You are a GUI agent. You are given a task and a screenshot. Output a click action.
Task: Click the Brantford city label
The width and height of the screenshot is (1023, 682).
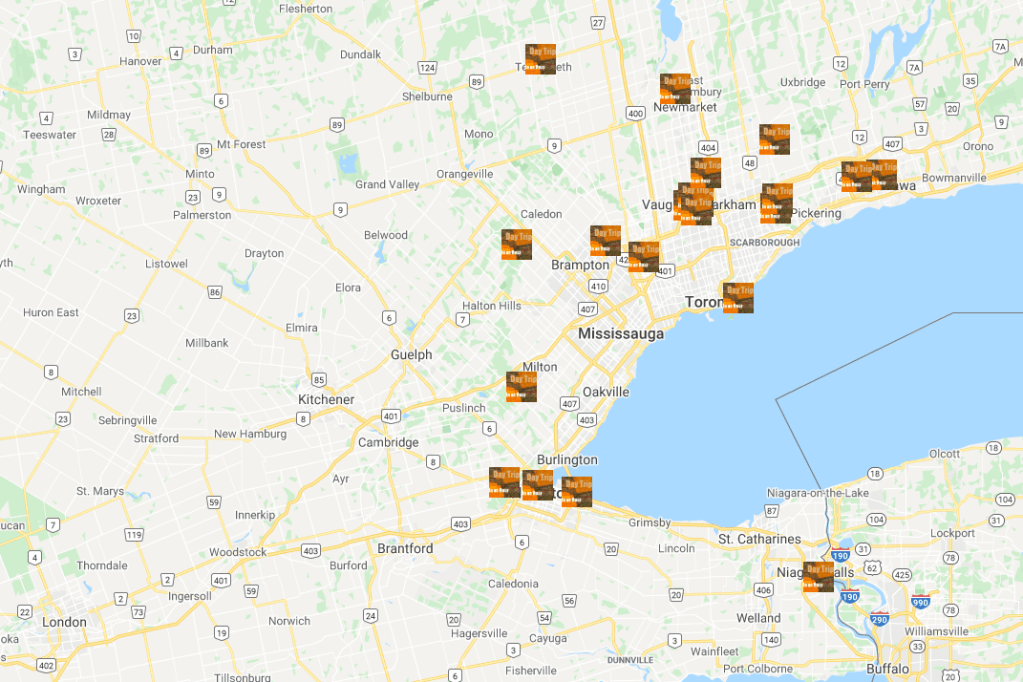(405, 548)
